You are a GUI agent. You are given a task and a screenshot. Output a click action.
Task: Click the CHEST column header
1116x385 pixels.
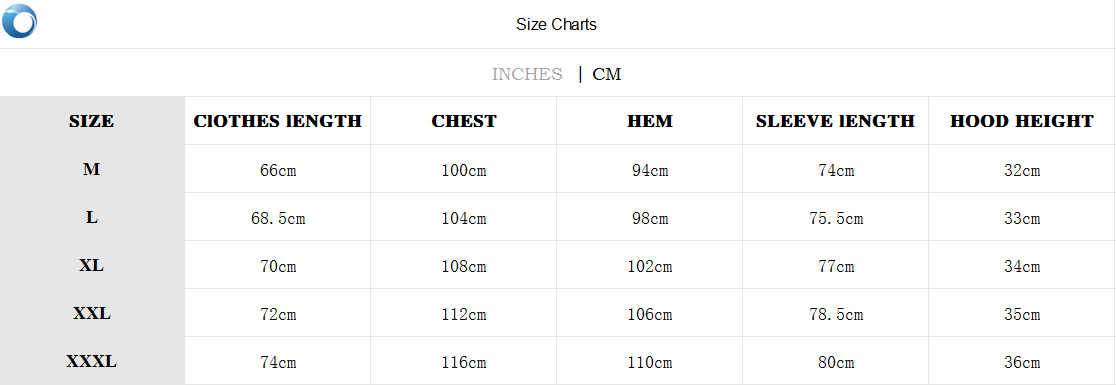(x=463, y=121)
